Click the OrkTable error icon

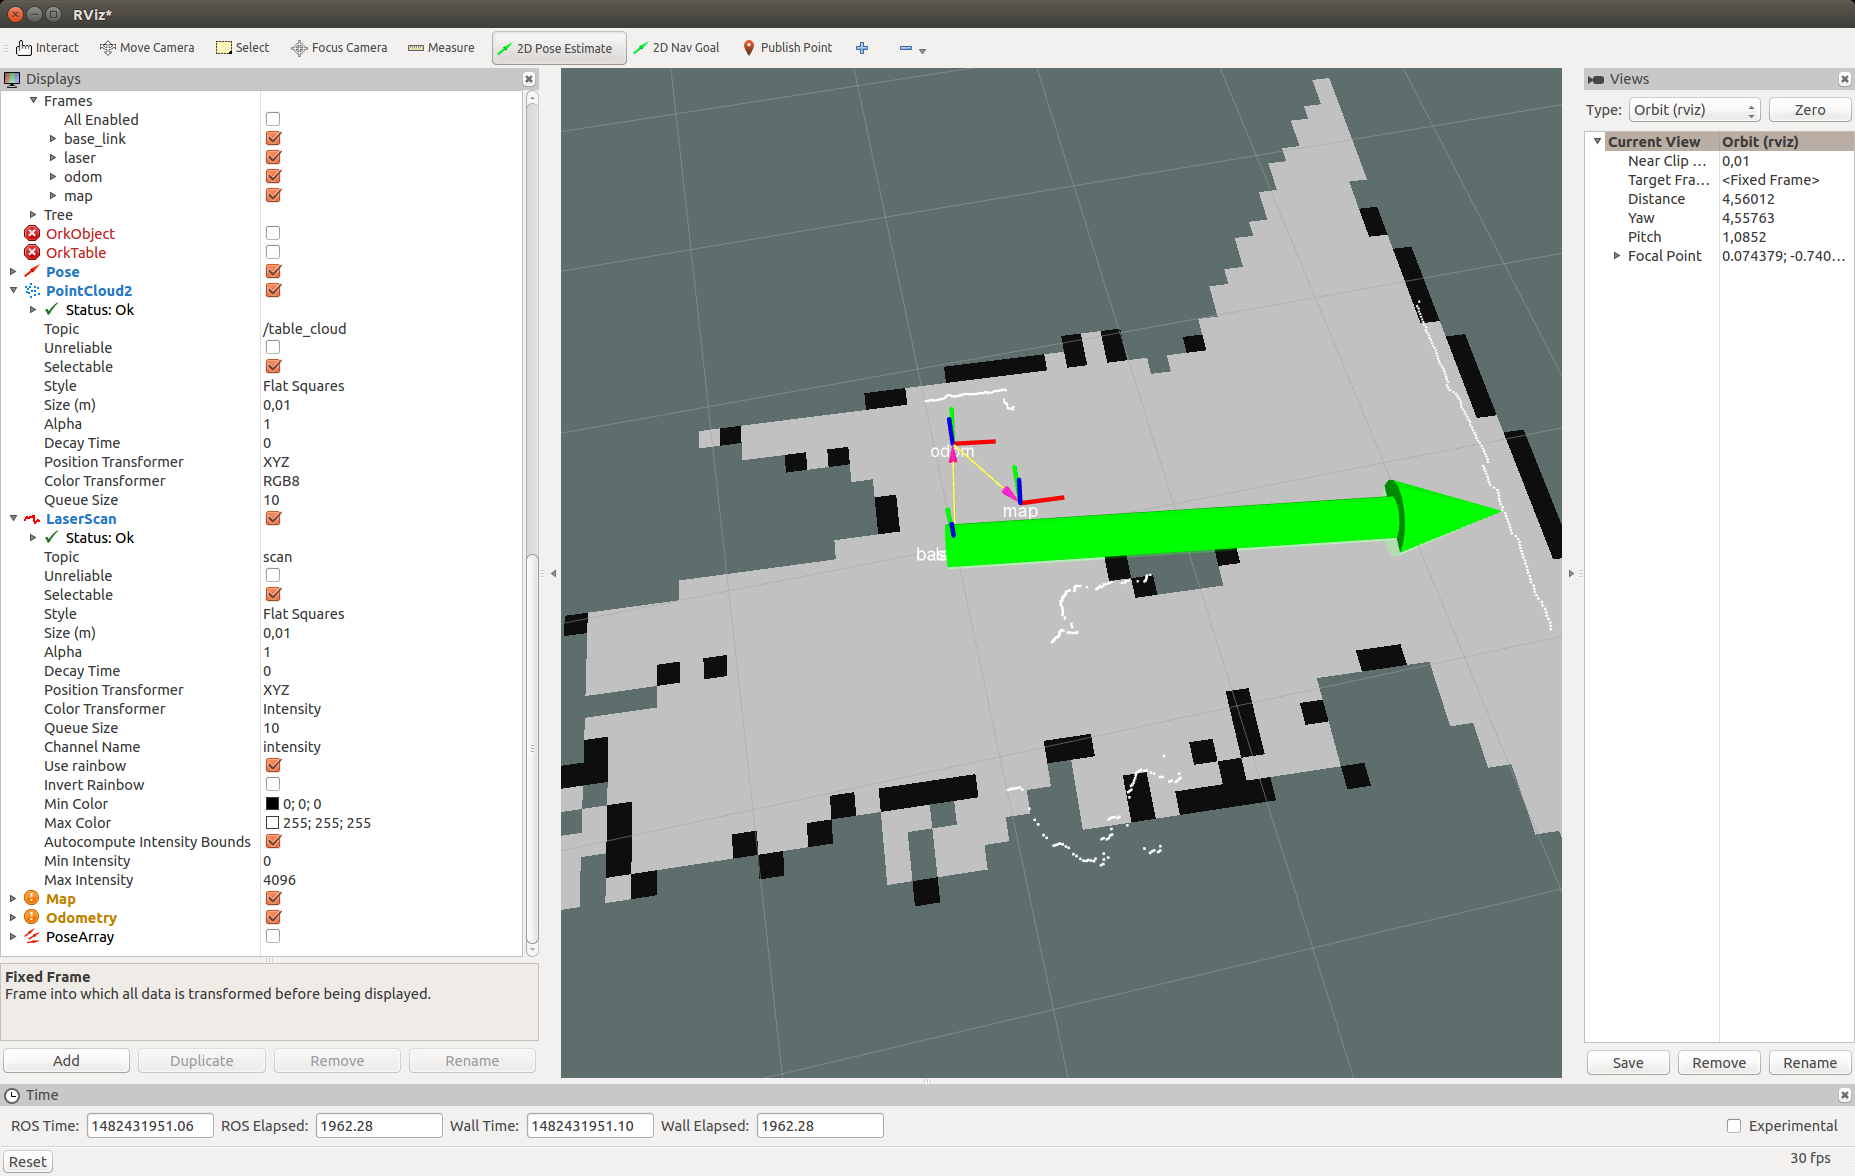[x=32, y=252]
